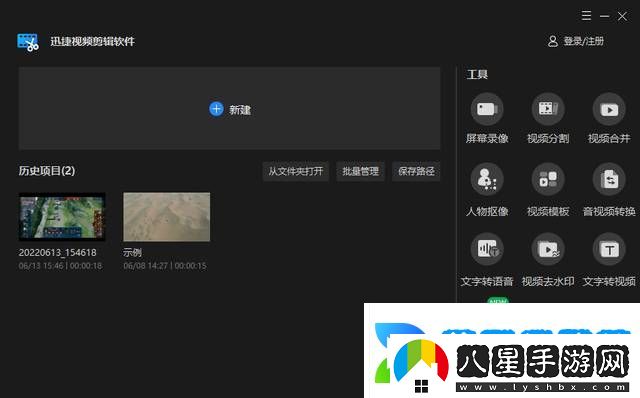Click the 视频合并 label text
This screenshot has height=398, width=640.
click(609, 138)
